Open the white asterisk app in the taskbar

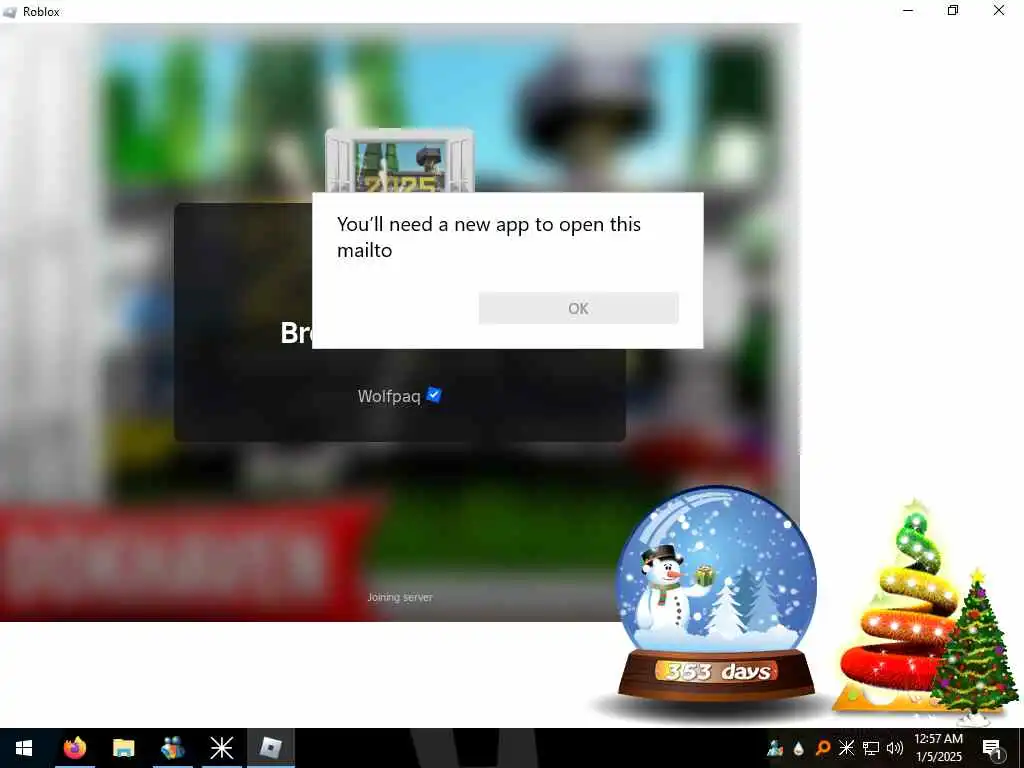click(221, 748)
